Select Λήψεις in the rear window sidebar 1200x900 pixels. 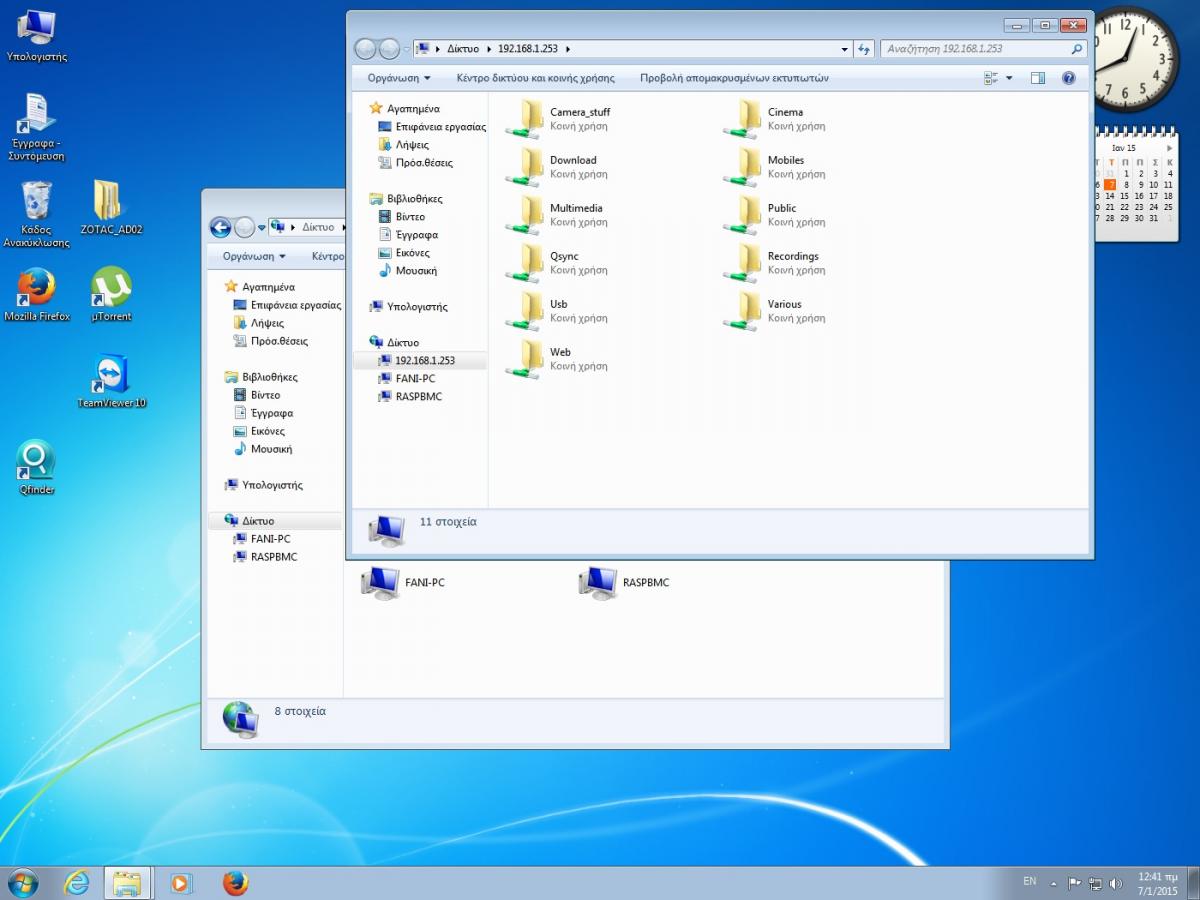coord(259,323)
